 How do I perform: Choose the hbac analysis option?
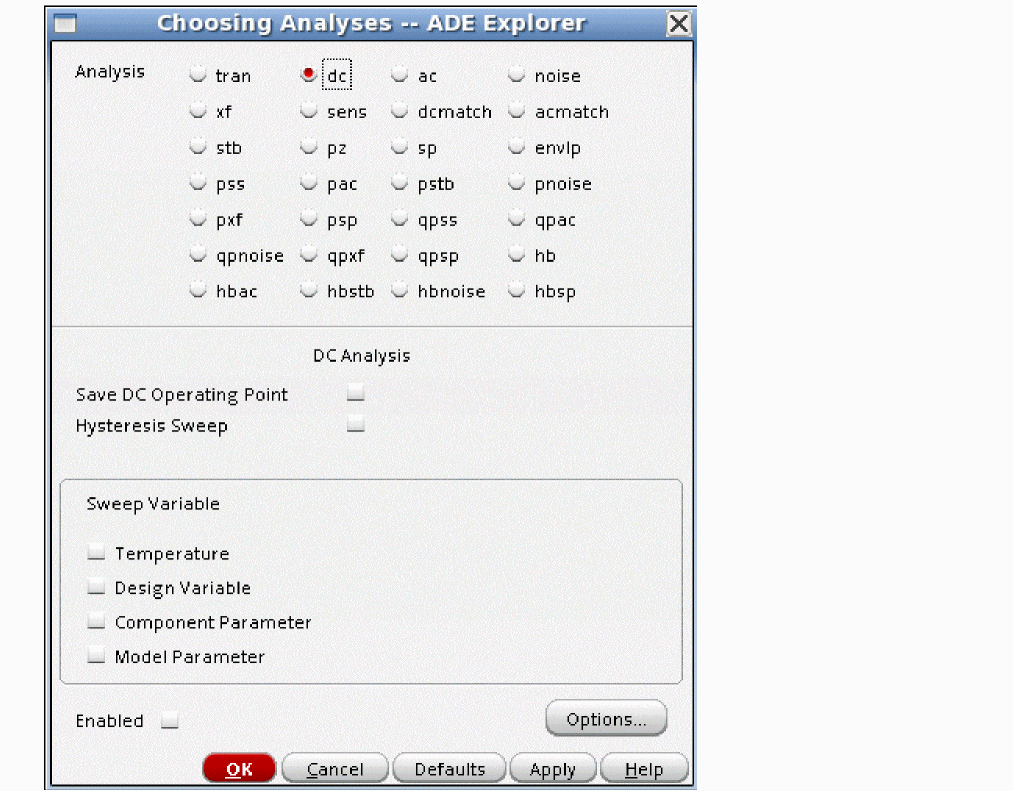pos(198,291)
